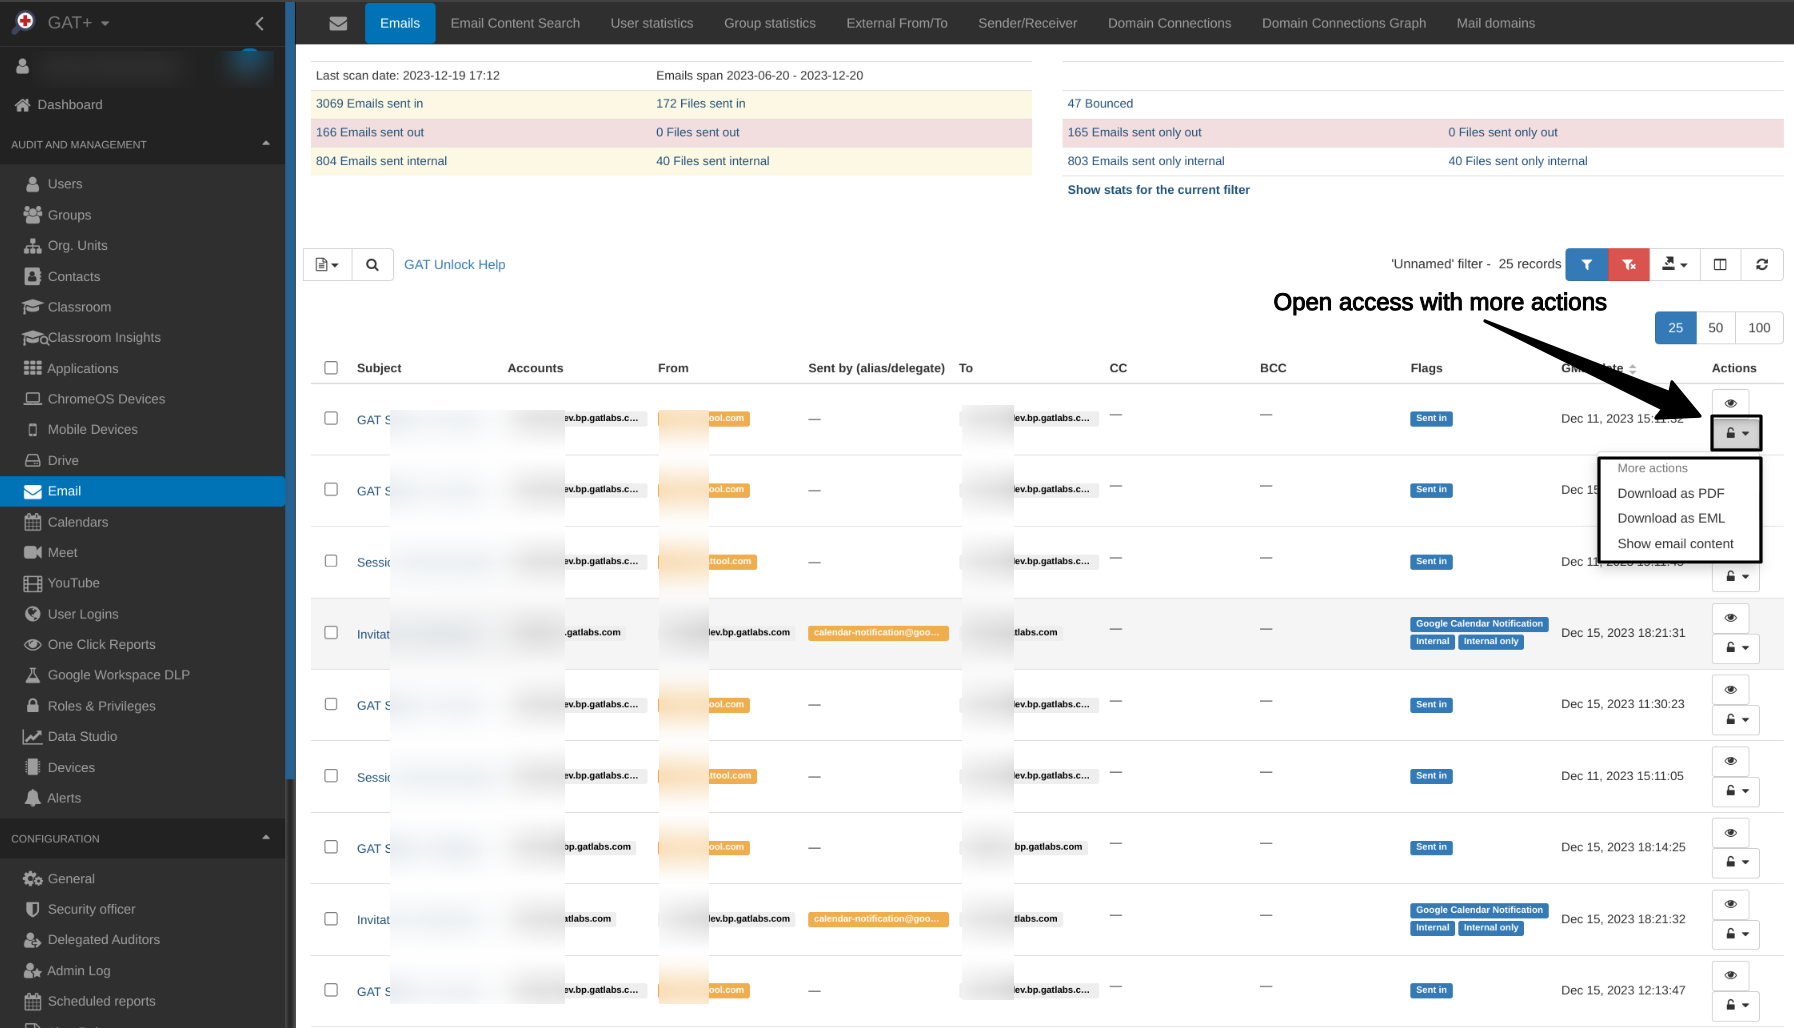This screenshot has width=1794, height=1028.
Task: Open Group statistics tab
Action: coord(770,23)
